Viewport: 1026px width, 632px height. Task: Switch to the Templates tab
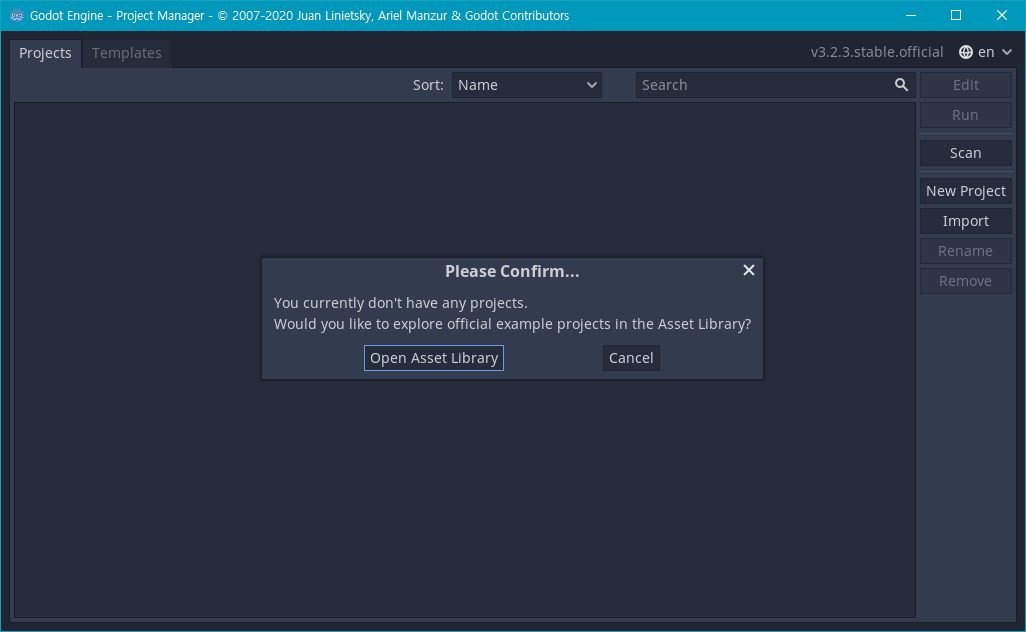126,53
